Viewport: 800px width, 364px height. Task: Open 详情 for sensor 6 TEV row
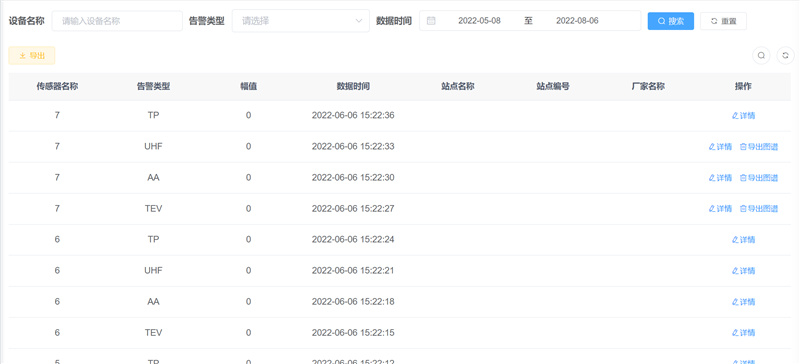[743, 333]
